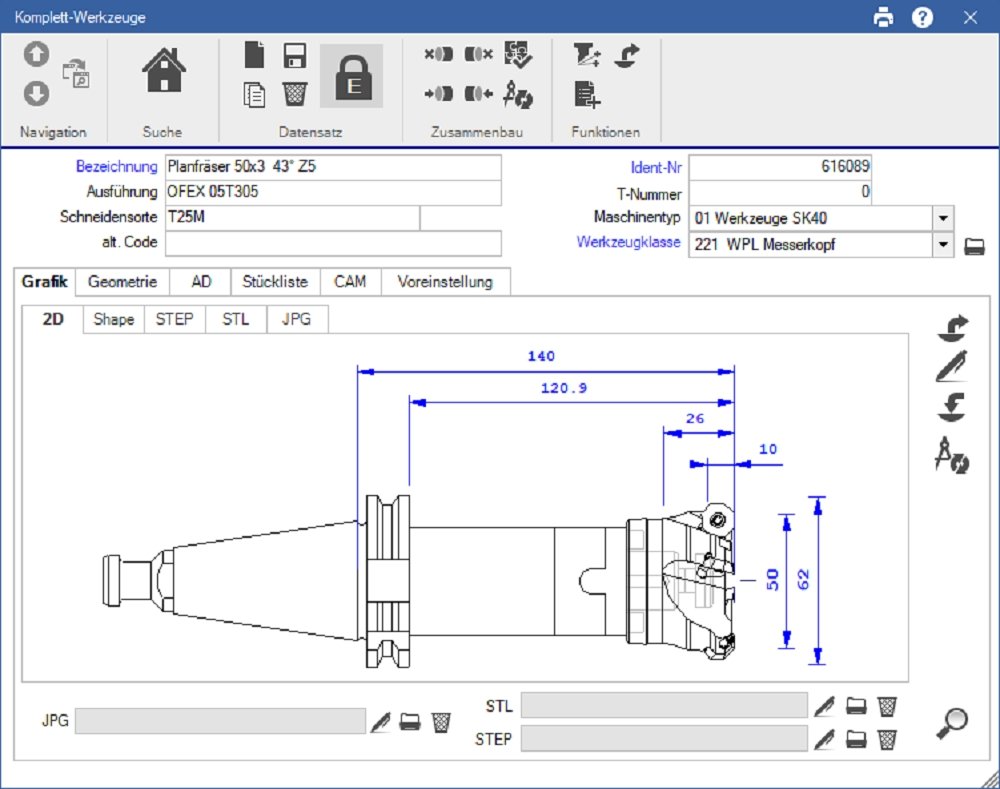Click the floppy disk save icon

pyautogui.click(x=294, y=55)
